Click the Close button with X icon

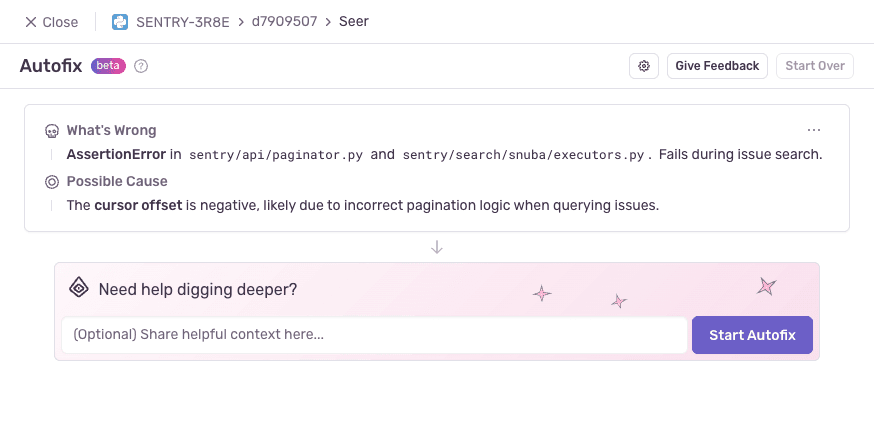click(x=51, y=22)
